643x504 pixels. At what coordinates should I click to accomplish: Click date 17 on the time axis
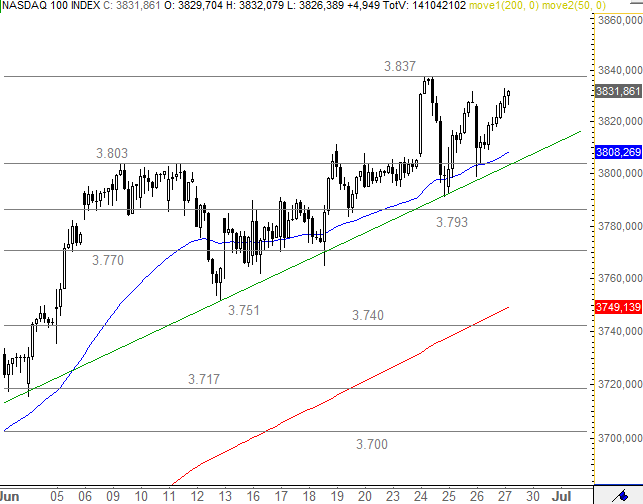pyautogui.click(x=281, y=497)
